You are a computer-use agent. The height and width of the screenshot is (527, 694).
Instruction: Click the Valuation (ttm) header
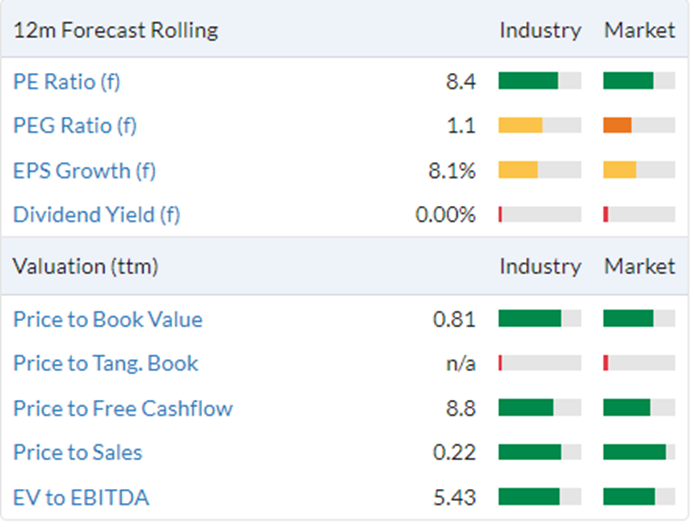pyautogui.click(x=85, y=267)
